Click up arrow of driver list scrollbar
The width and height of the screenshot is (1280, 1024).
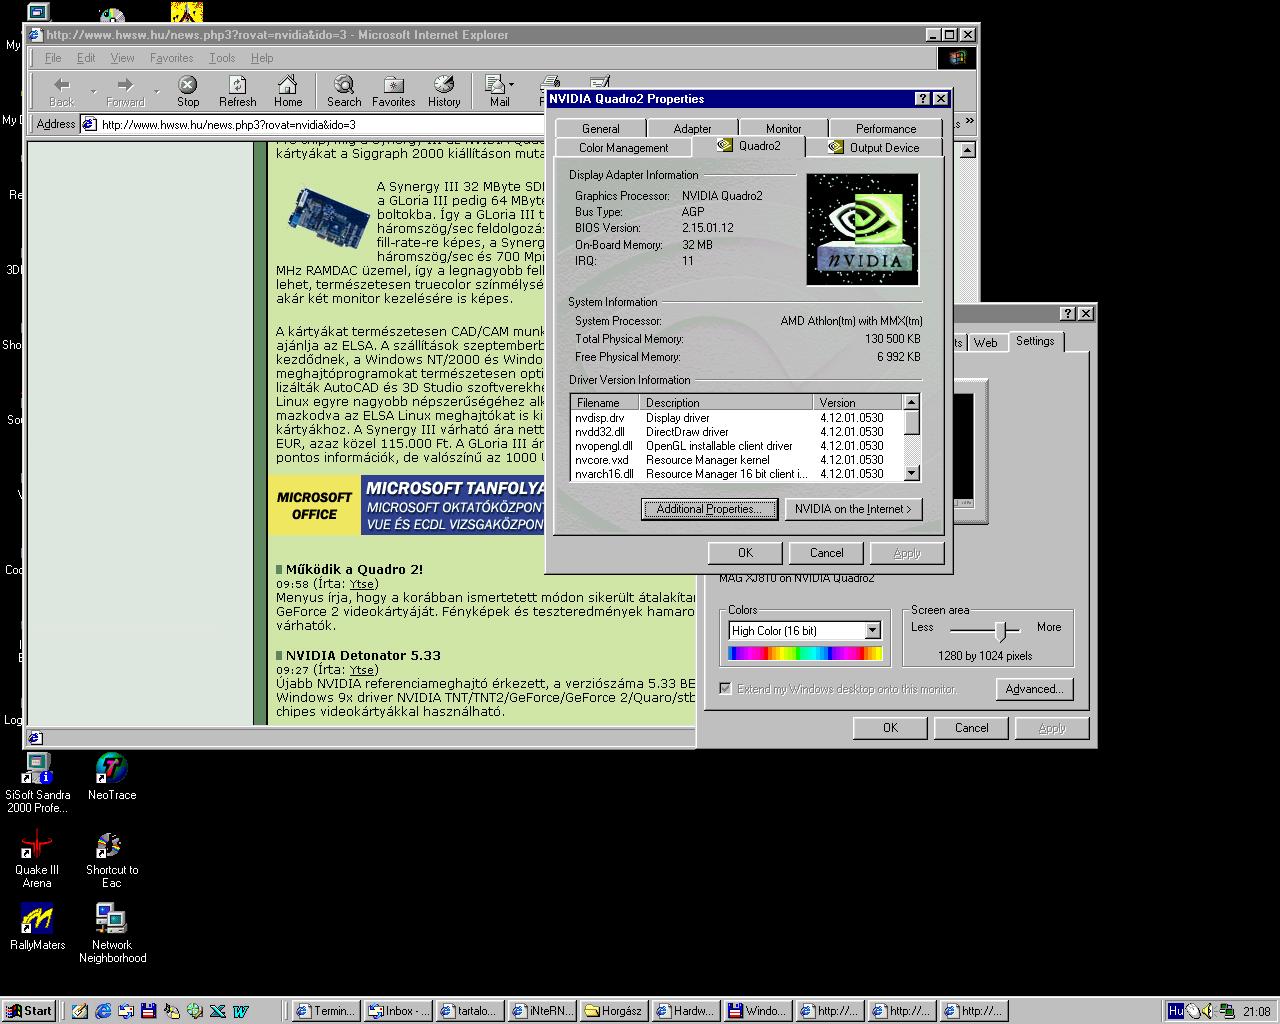click(x=911, y=402)
